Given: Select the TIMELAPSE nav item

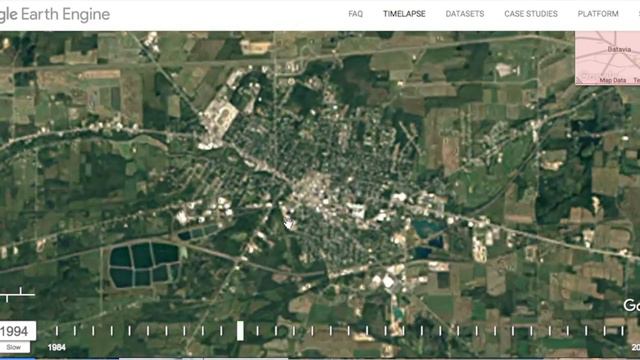Looking at the screenshot, I should (404, 14).
